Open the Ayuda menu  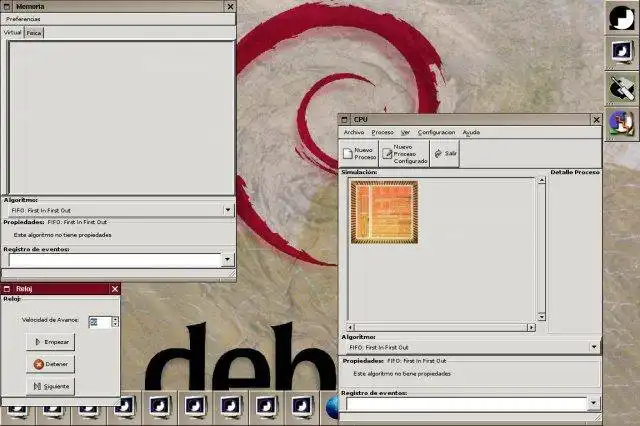(x=471, y=132)
